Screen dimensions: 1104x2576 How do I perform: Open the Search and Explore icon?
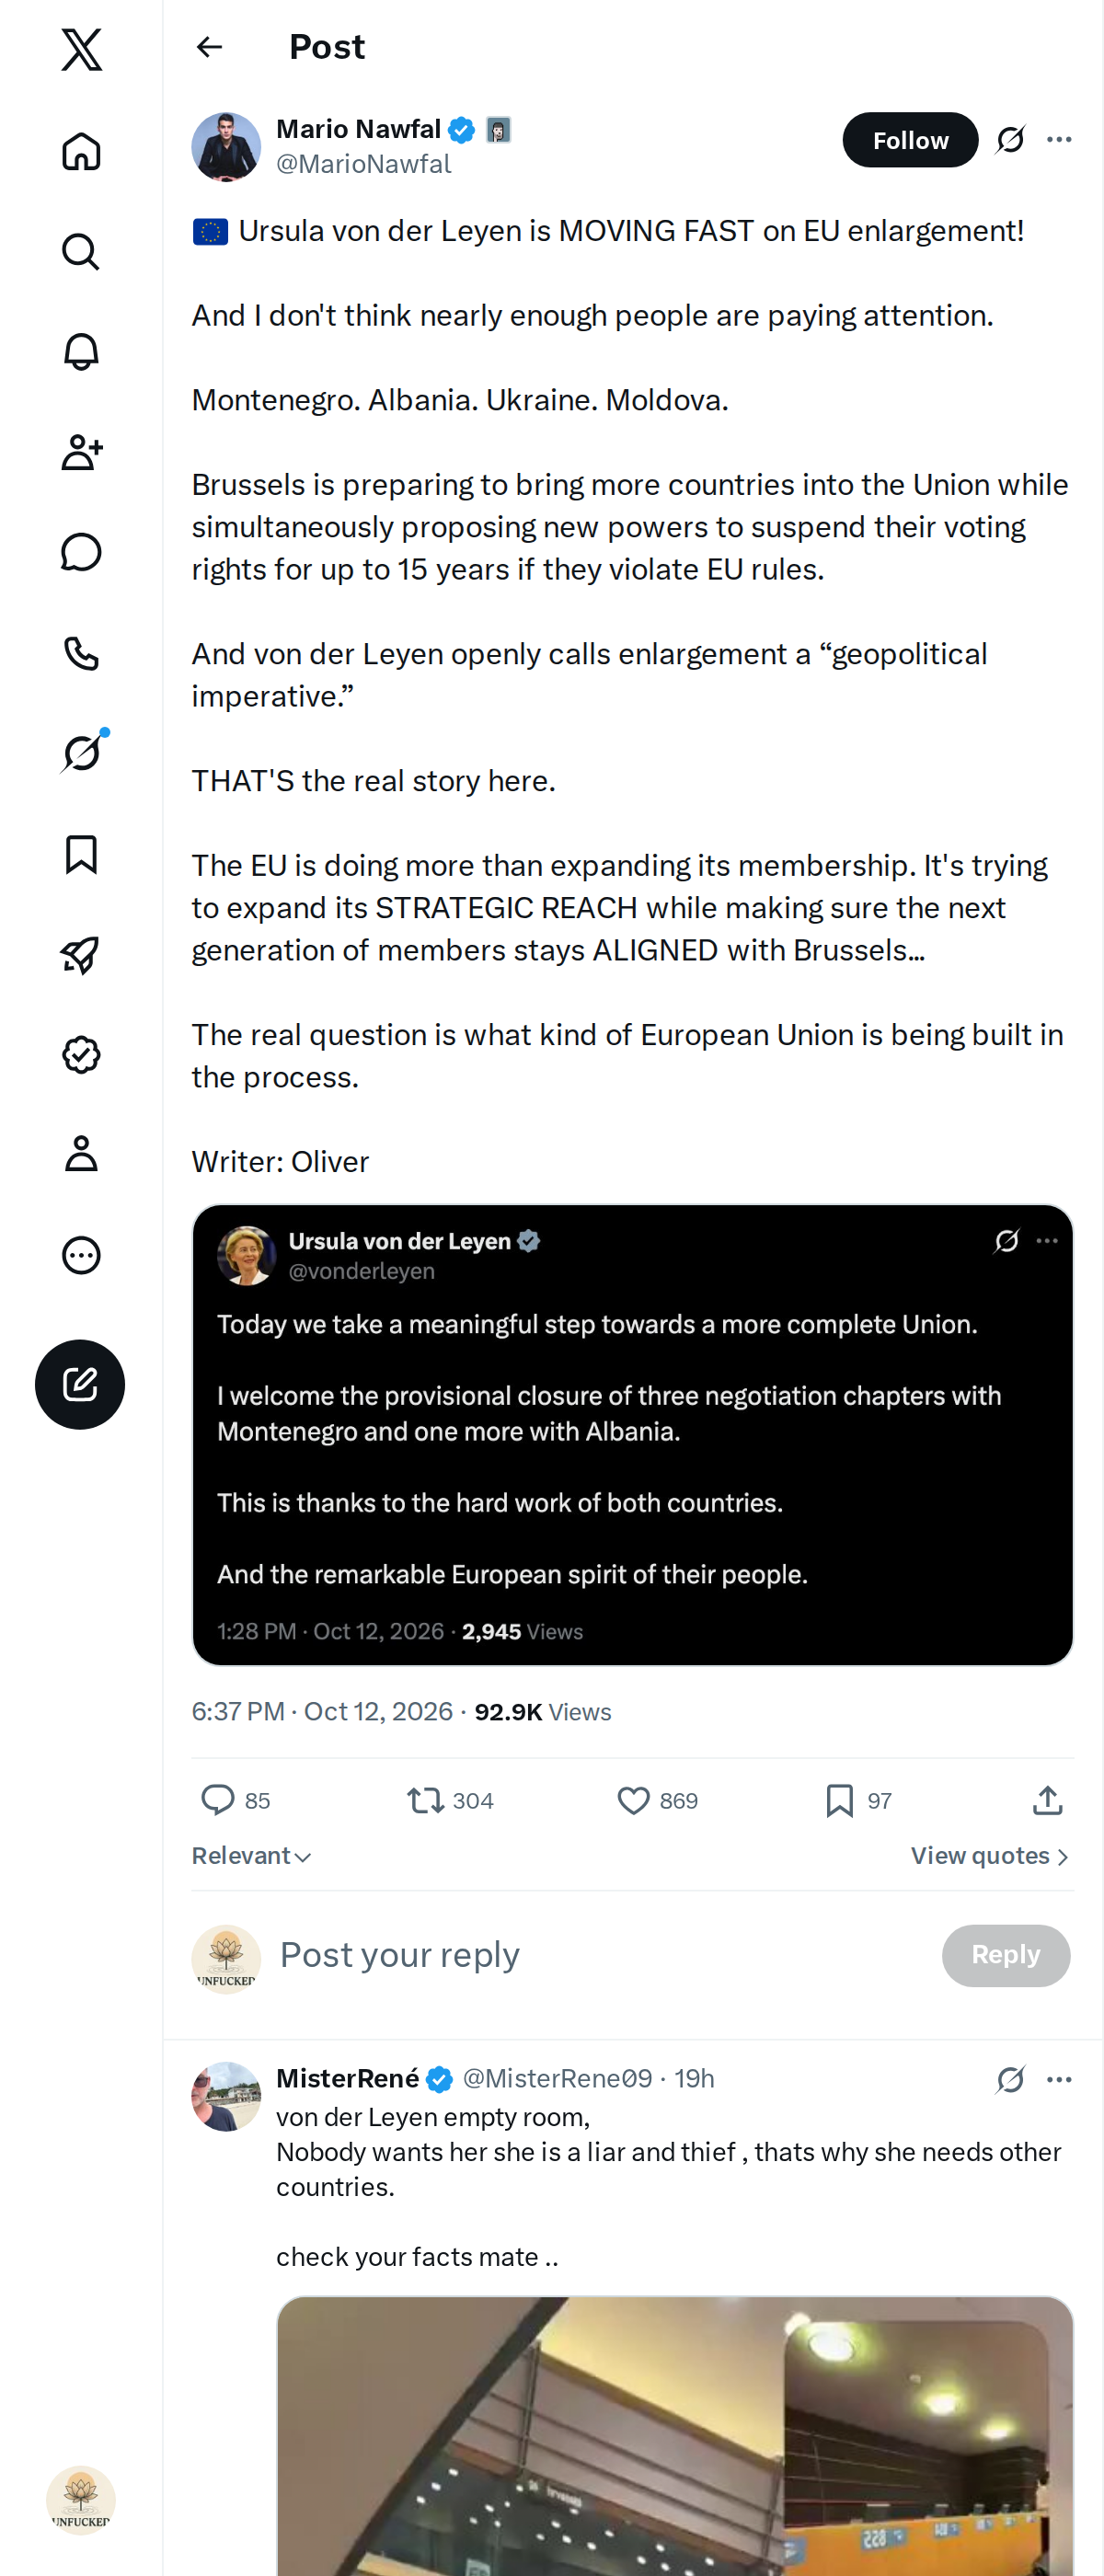[81, 252]
